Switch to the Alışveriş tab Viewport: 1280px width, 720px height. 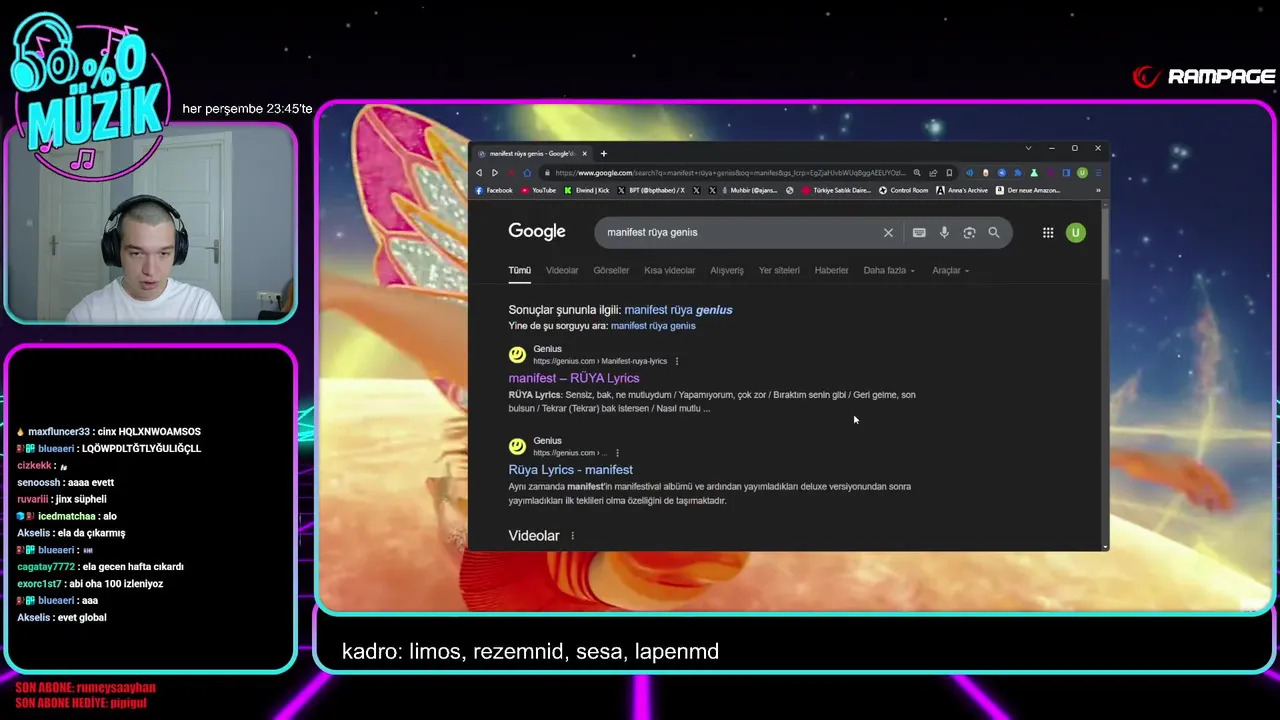727,270
